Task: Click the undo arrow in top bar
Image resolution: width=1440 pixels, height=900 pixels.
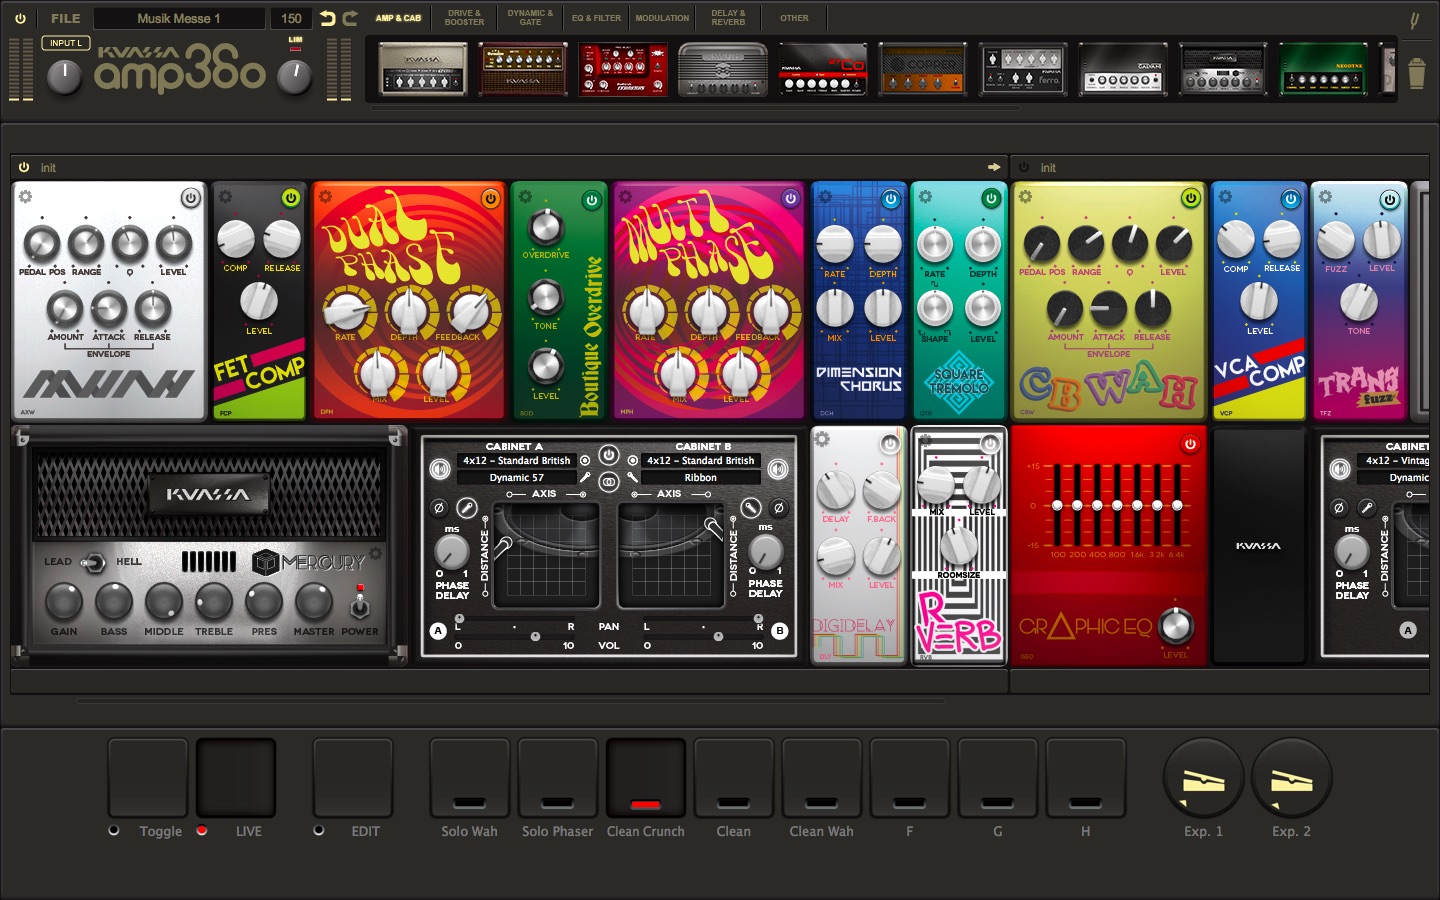Action: tap(327, 18)
